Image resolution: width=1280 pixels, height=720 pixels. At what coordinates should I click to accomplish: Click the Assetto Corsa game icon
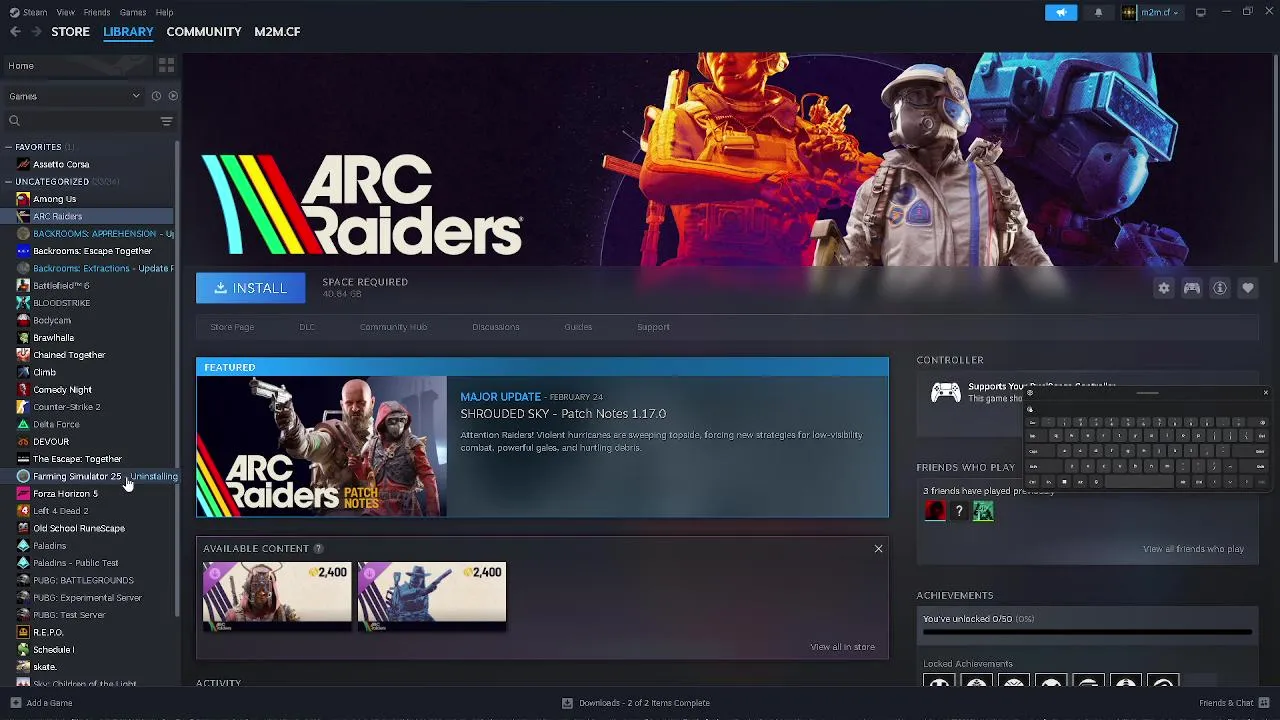pos(23,164)
